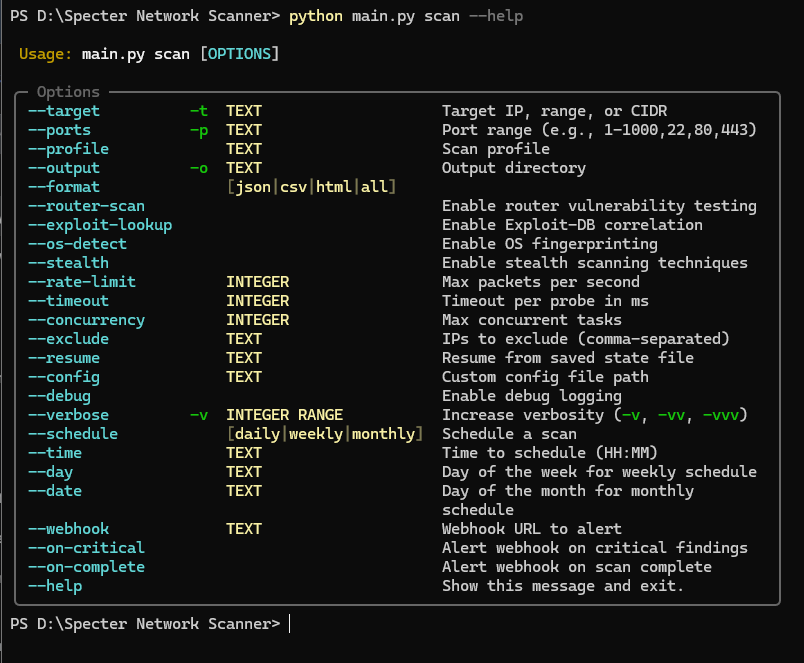Click 'Time to schedule (HH:MM)' text
This screenshot has width=804, height=663.
(550, 453)
